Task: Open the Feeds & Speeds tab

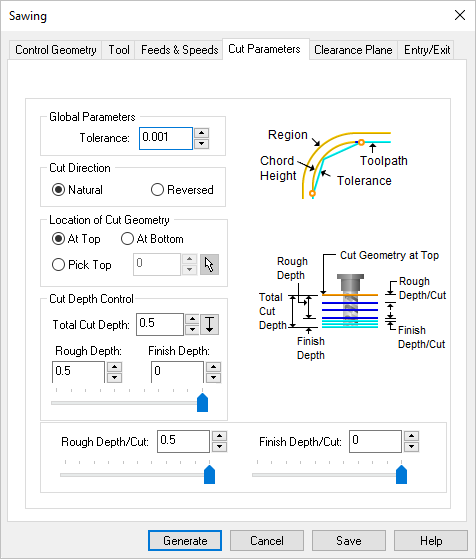Action: [179, 50]
